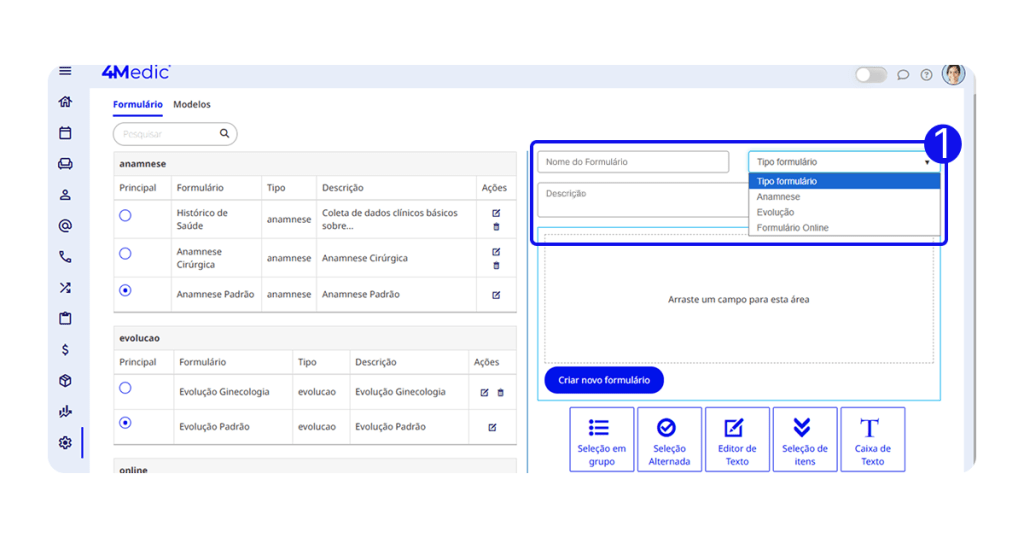Pick Evolução option in dropdown list

(x=775, y=212)
